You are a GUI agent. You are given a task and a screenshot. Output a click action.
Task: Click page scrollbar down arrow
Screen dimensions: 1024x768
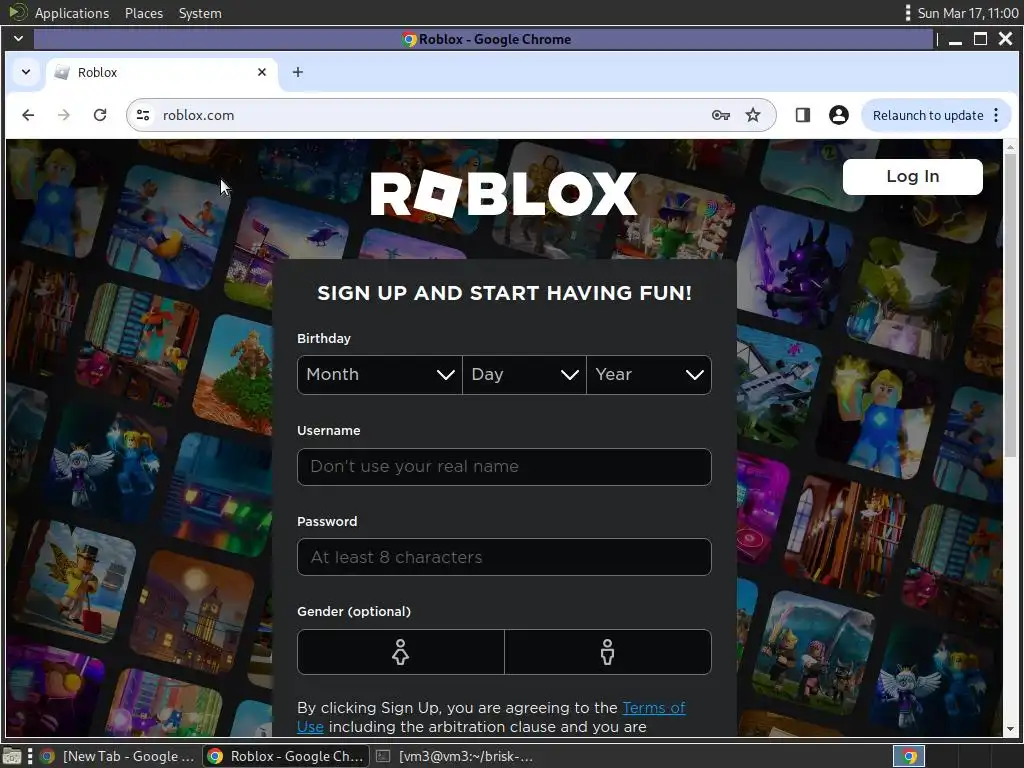click(1010, 729)
